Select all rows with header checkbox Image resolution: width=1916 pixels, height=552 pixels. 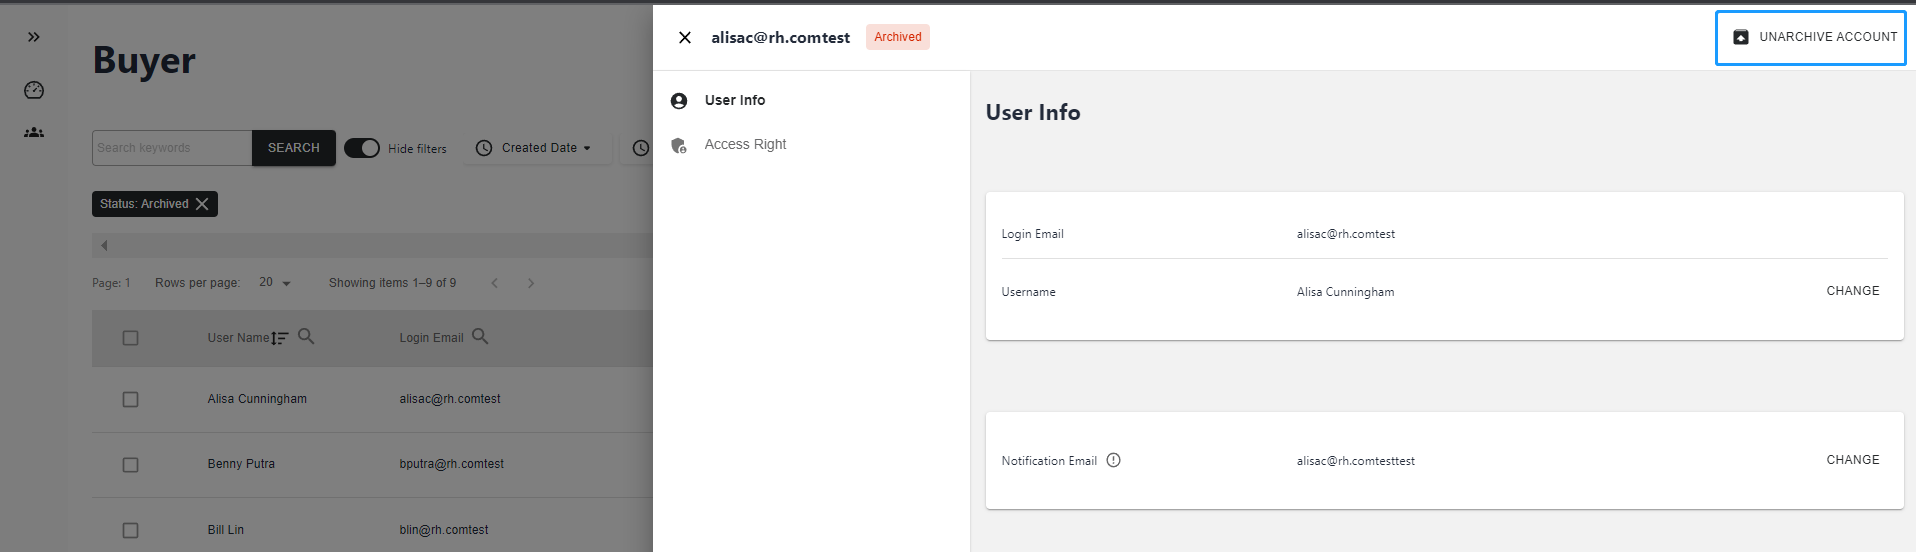pyautogui.click(x=130, y=338)
